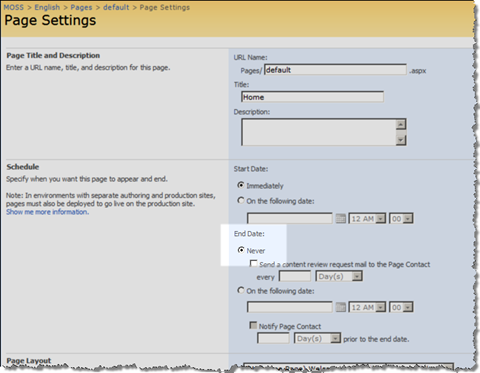This screenshot has width=480, height=373.
Task: Open the Start Date 12 AM hour dropdown
Action: pyautogui.click(x=367, y=219)
